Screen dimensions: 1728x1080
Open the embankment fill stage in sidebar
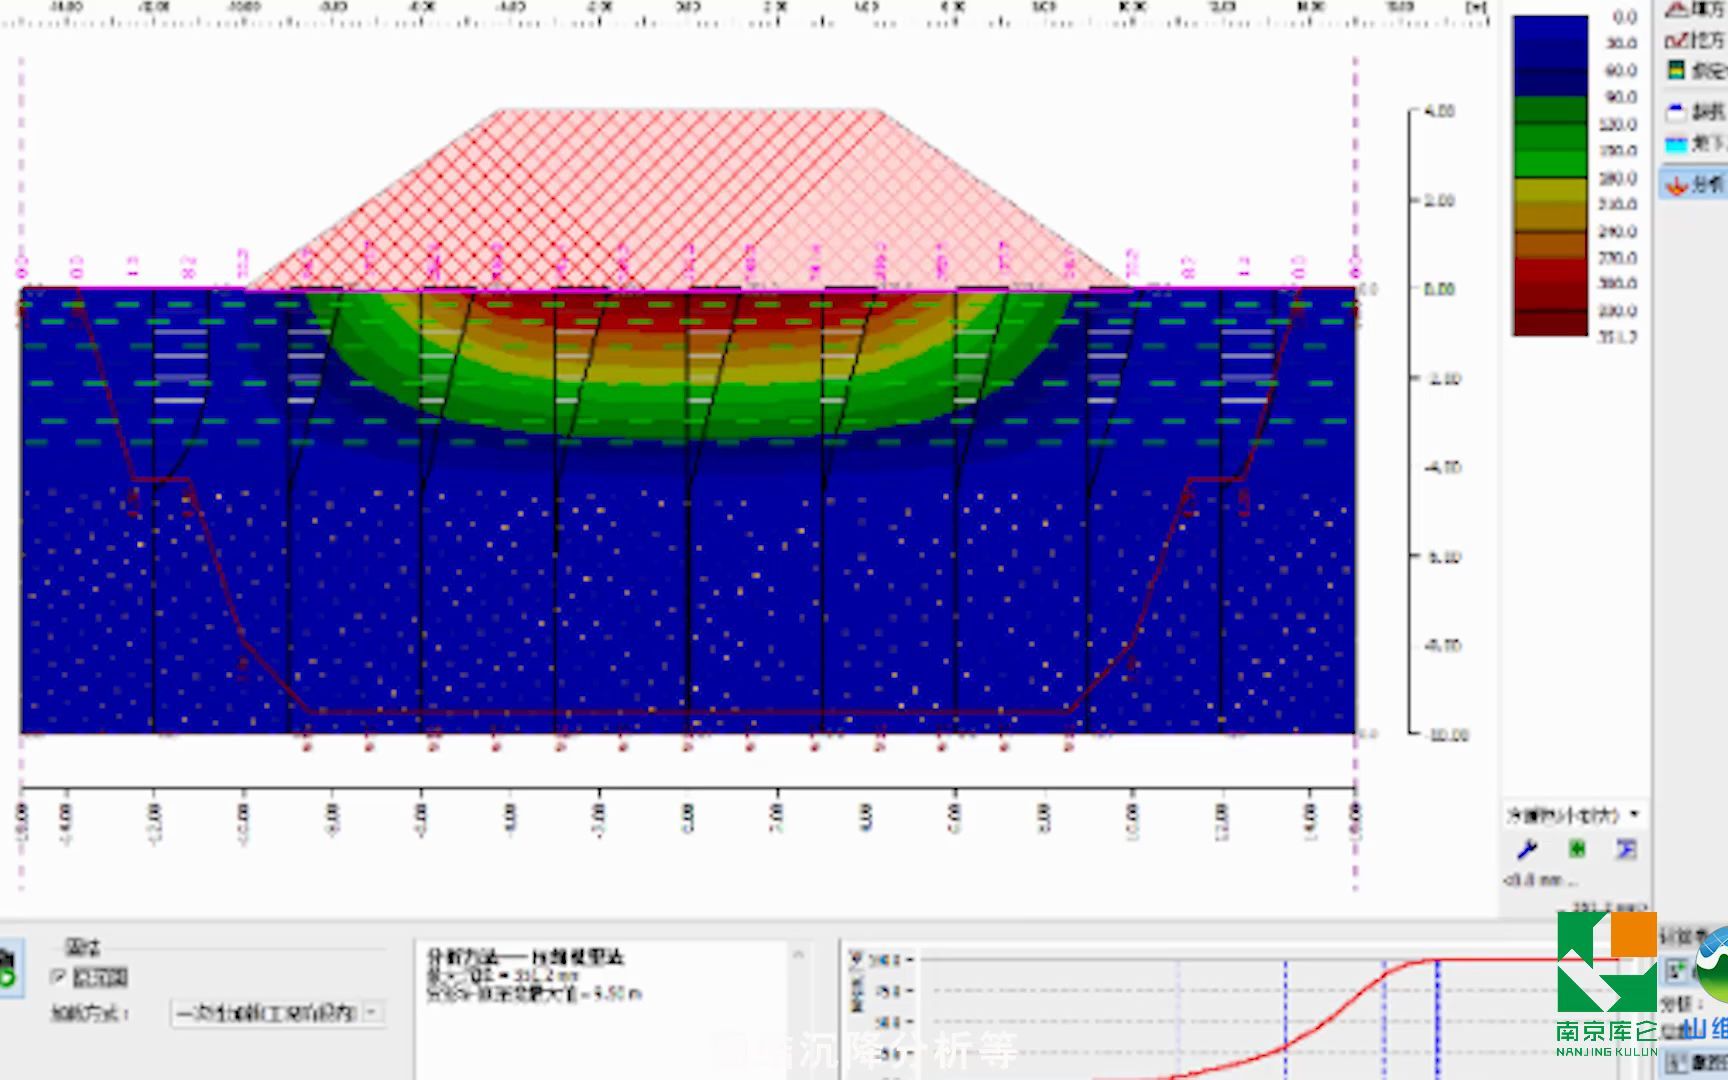tap(1696, 9)
